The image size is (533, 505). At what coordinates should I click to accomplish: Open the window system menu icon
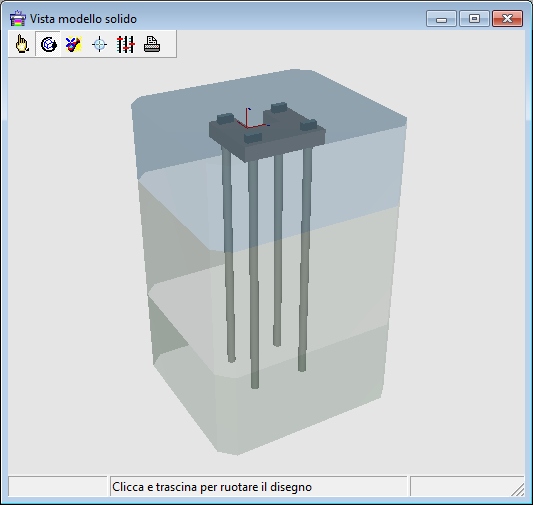click(17, 18)
